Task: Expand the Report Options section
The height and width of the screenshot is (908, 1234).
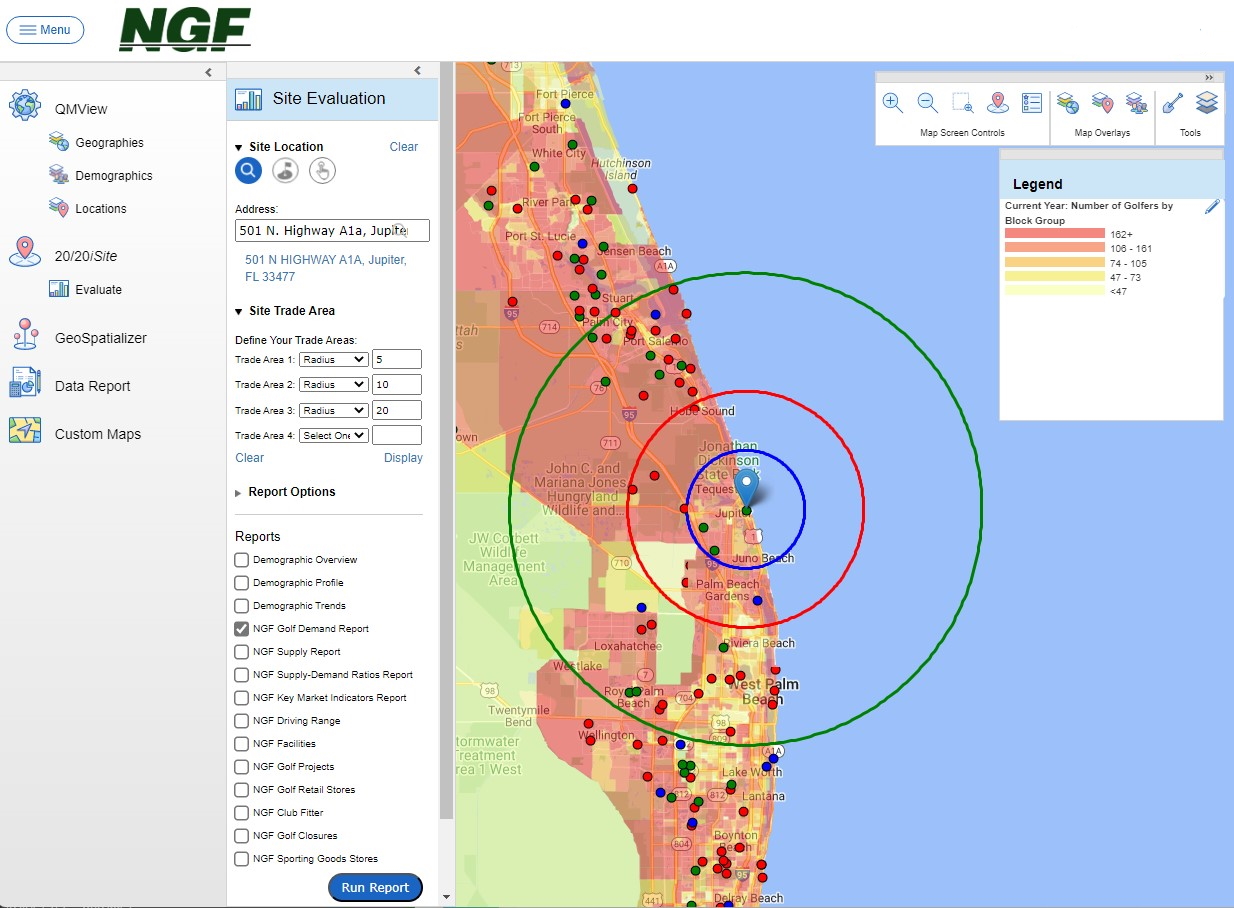Action: coord(238,493)
